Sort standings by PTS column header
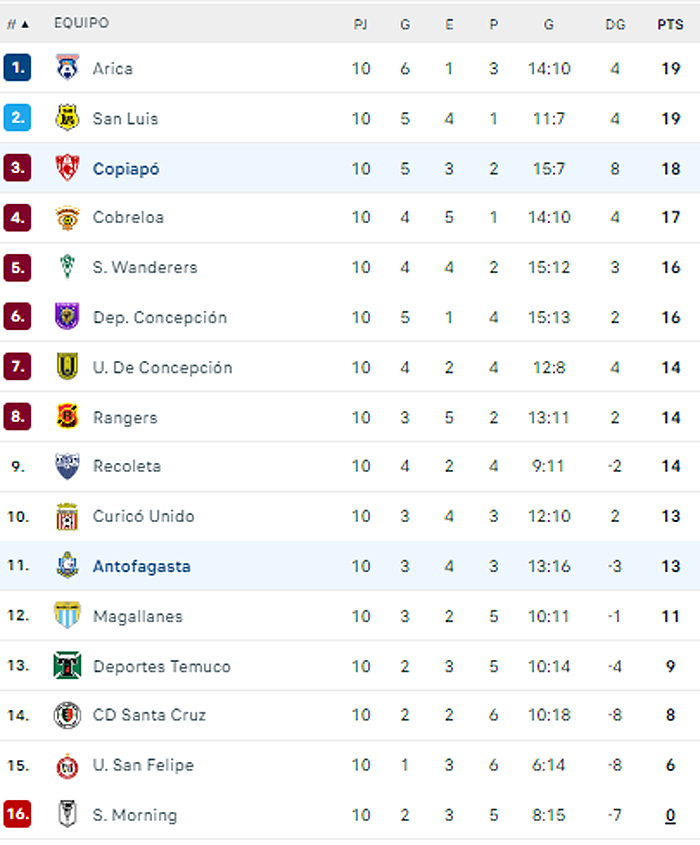 click(670, 24)
